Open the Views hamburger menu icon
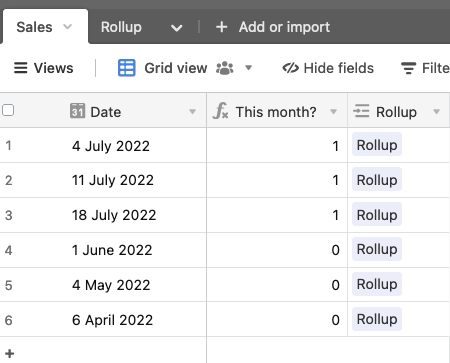450x363 pixels. click(20, 68)
